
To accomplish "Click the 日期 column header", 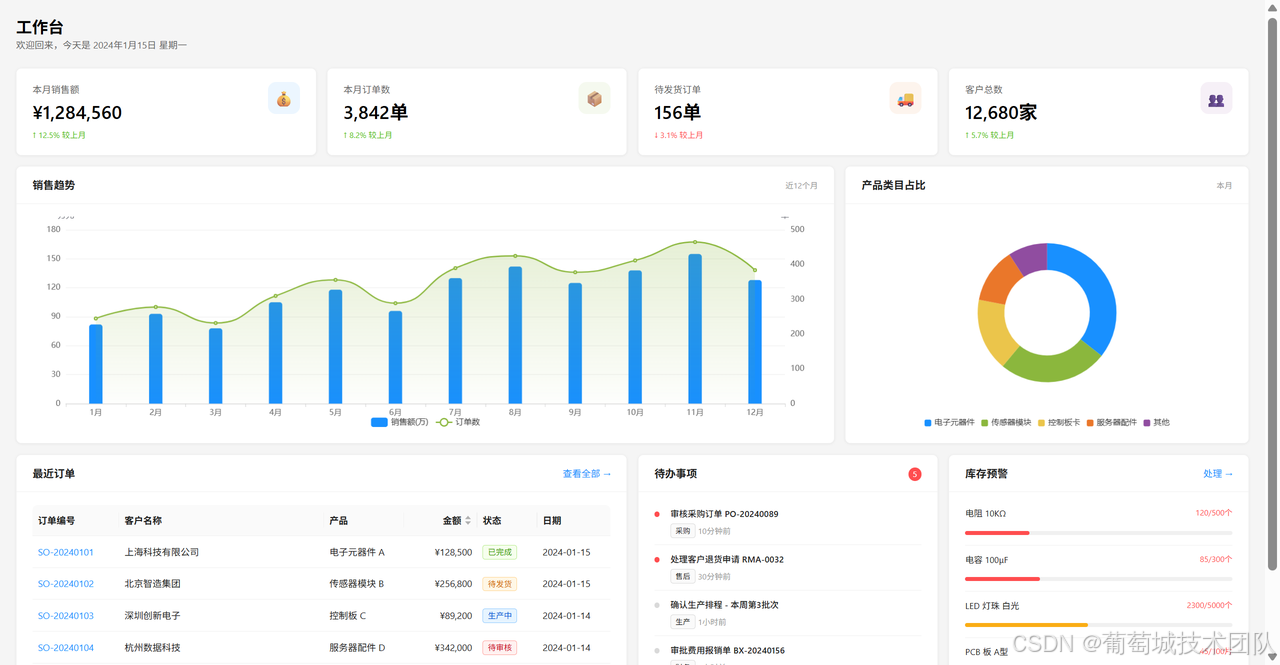I will [552, 521].
